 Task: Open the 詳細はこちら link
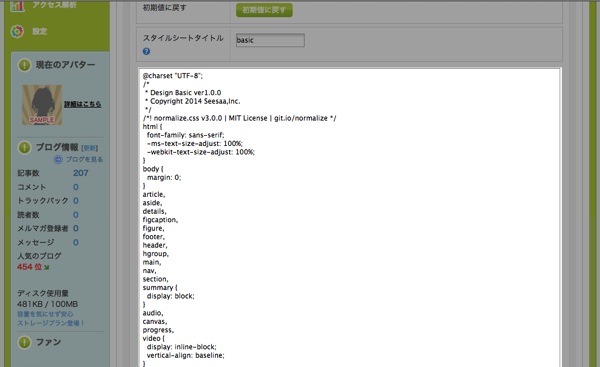(83, 104)
